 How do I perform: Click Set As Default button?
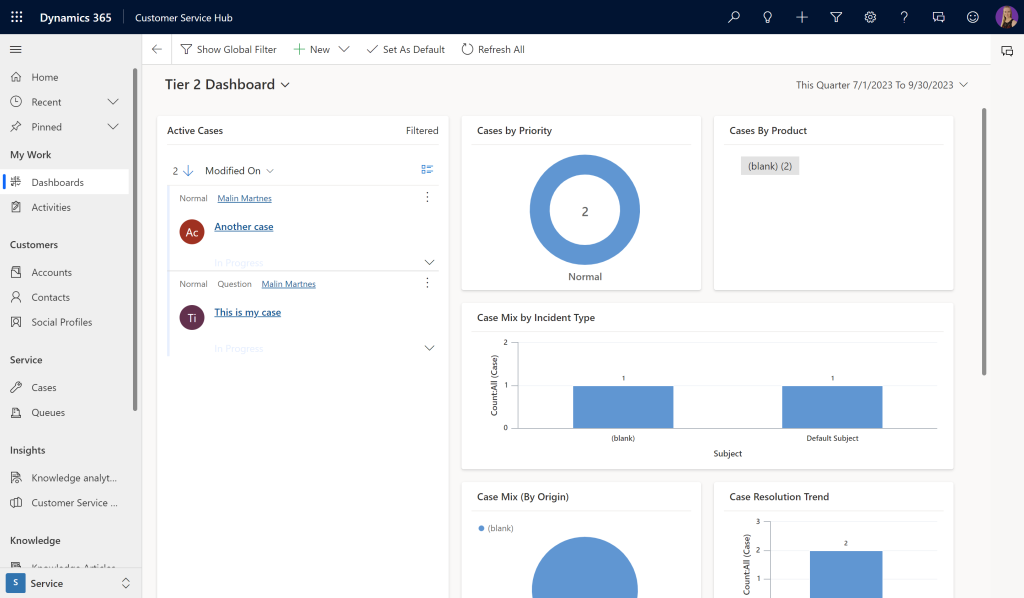click(405, 49)
